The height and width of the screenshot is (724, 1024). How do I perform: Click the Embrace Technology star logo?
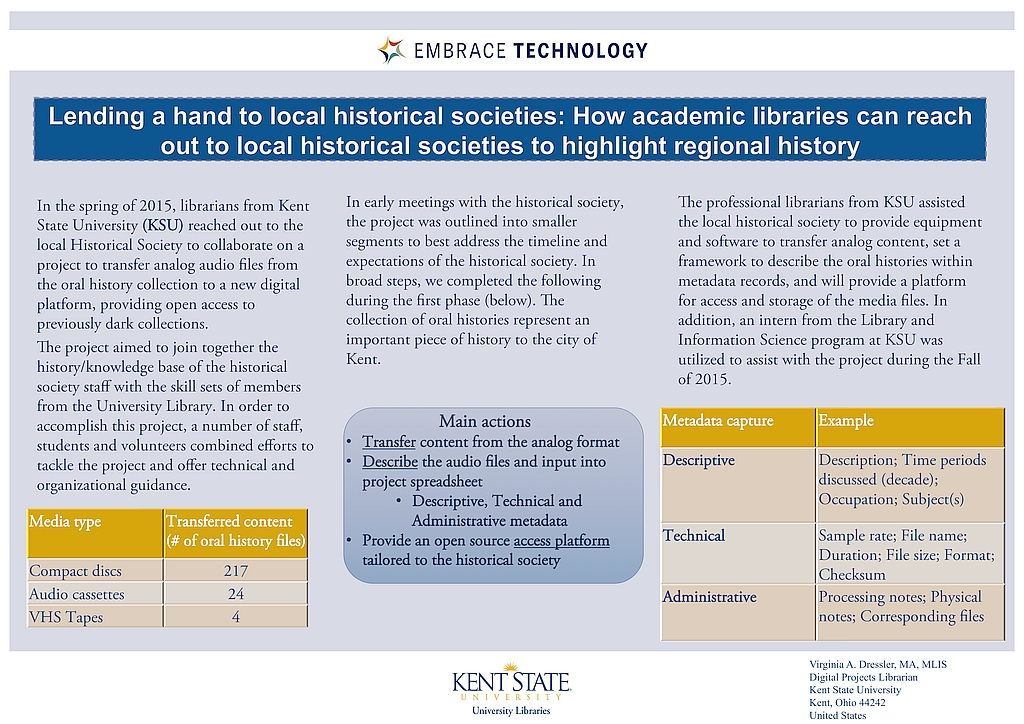coord(390,50)
